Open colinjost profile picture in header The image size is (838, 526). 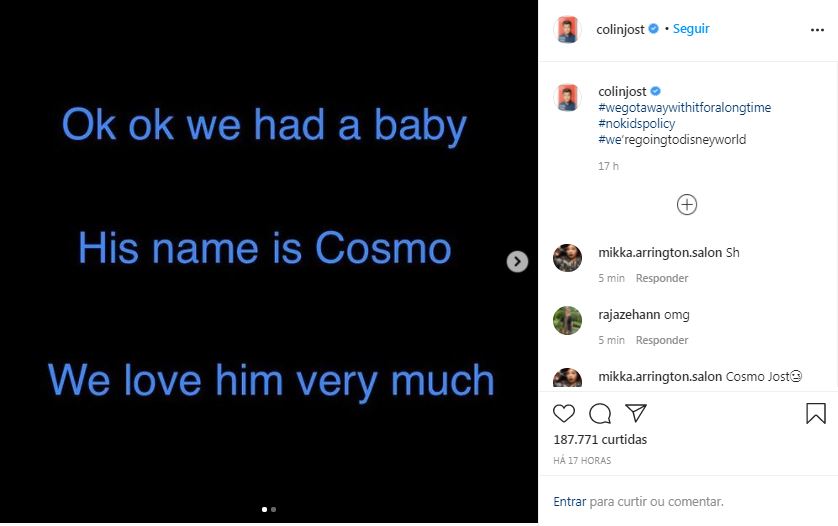tap(567, 29)
